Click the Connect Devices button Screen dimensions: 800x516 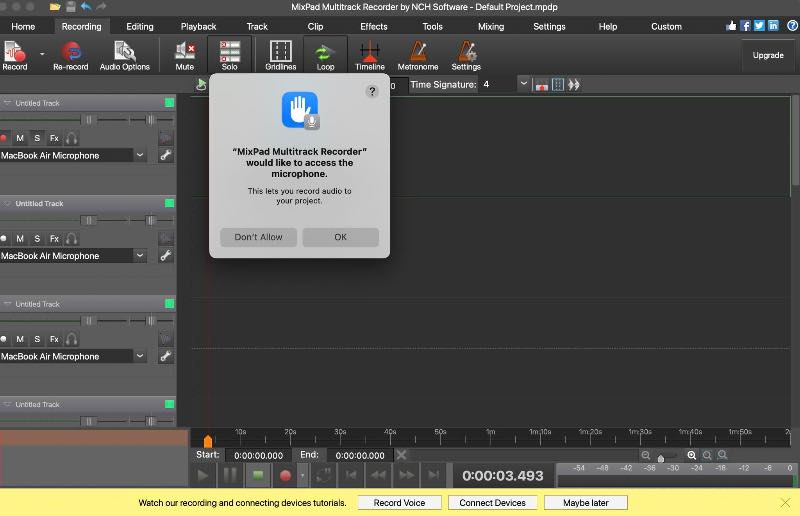tap(492, 502)
